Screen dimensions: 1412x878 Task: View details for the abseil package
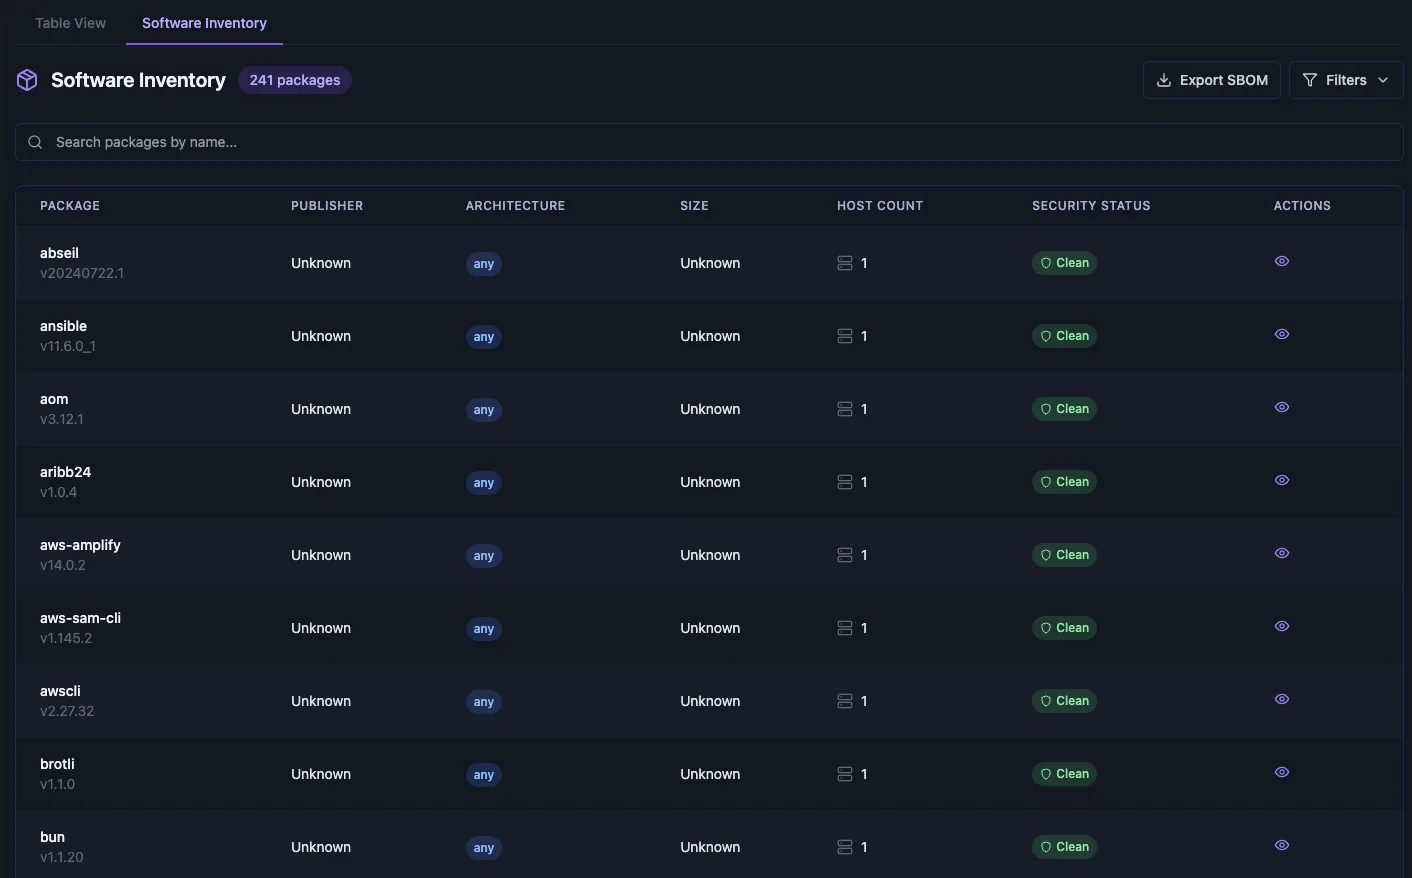tap(1282, 261)
